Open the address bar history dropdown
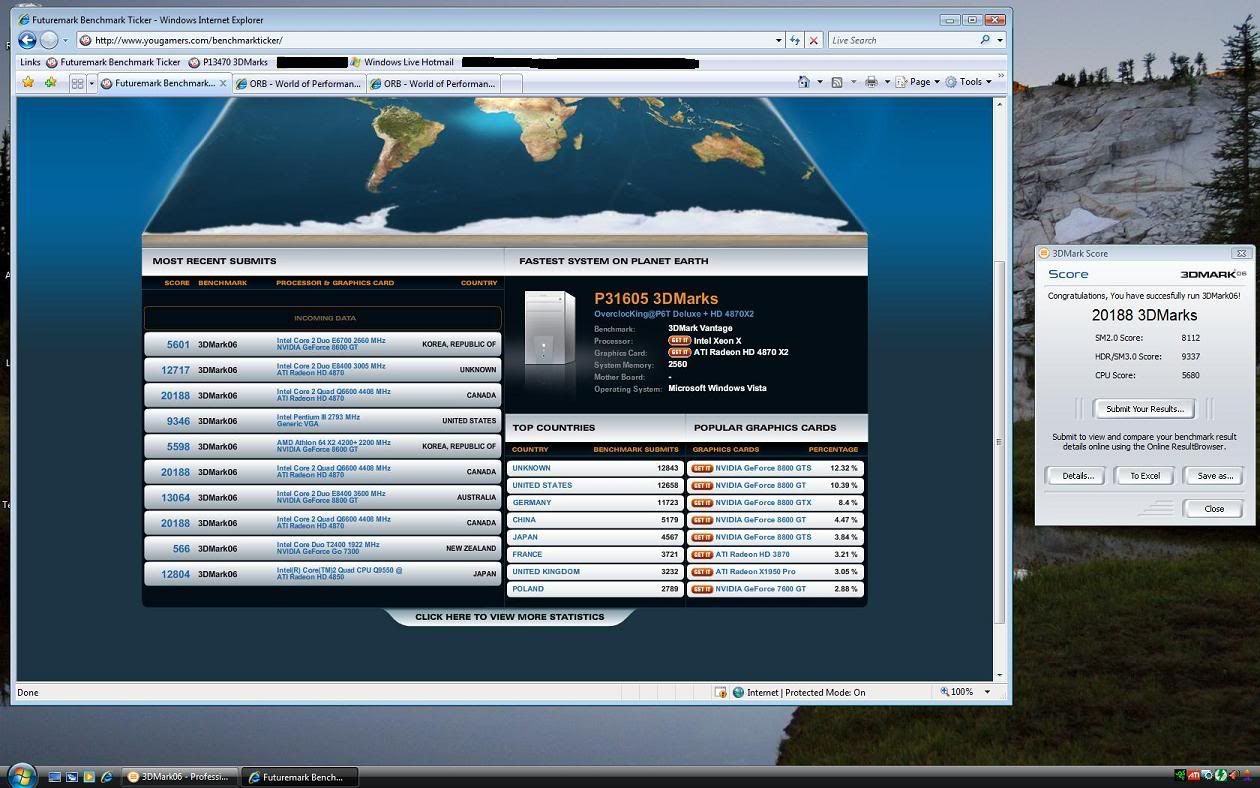Viewport: 1260px width, 788px height. 778,40
